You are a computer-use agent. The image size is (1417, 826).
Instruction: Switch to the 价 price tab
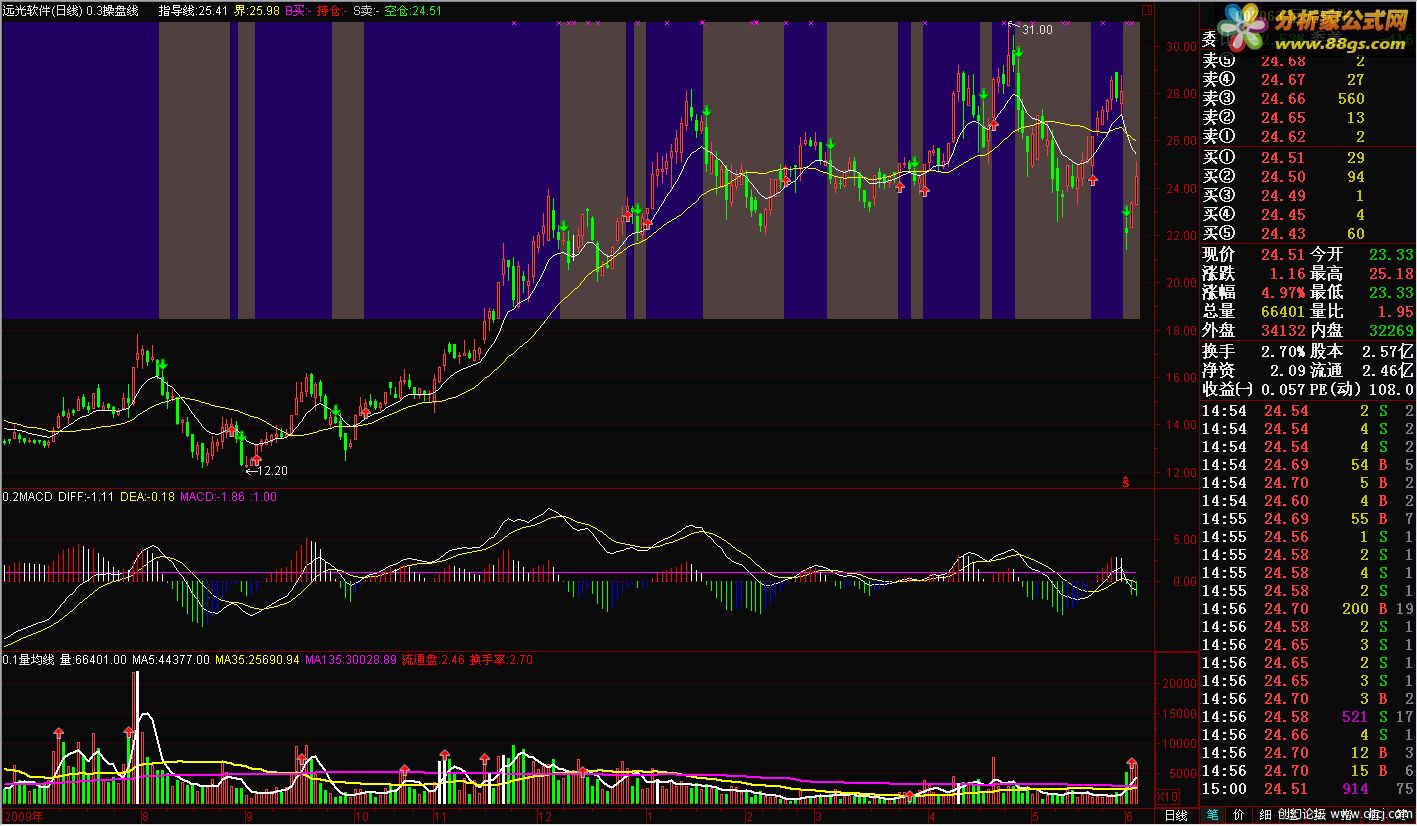click(1239, 816)
